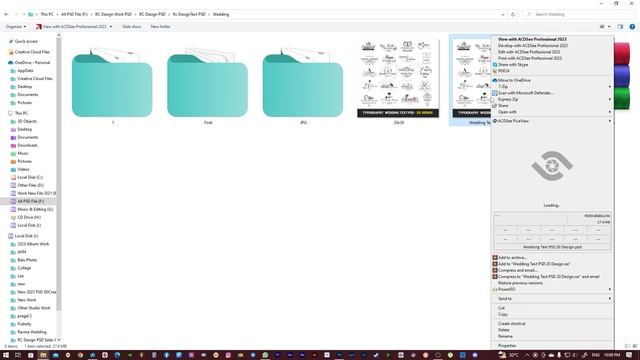Select Move to OneDrive
This screenshot has width=640, height=360.
click(x=552, y=80)
